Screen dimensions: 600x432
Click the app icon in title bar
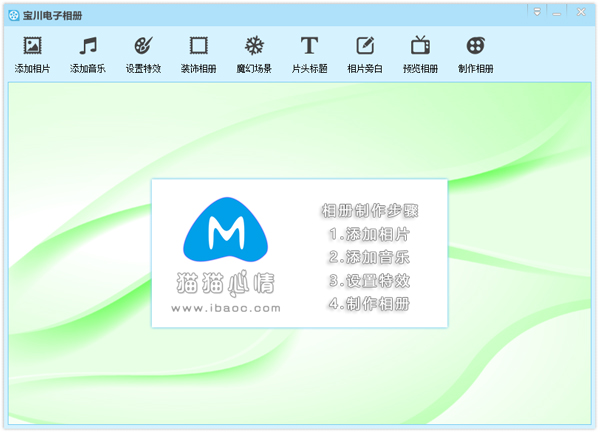(13, 15)
